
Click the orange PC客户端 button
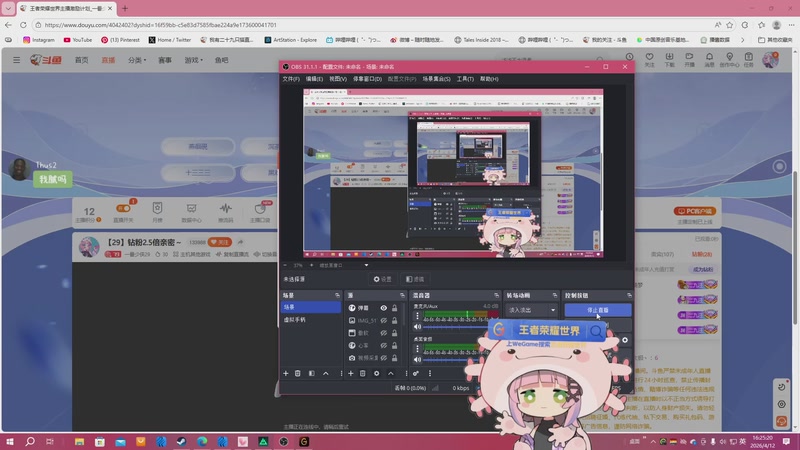coord(695,211)
